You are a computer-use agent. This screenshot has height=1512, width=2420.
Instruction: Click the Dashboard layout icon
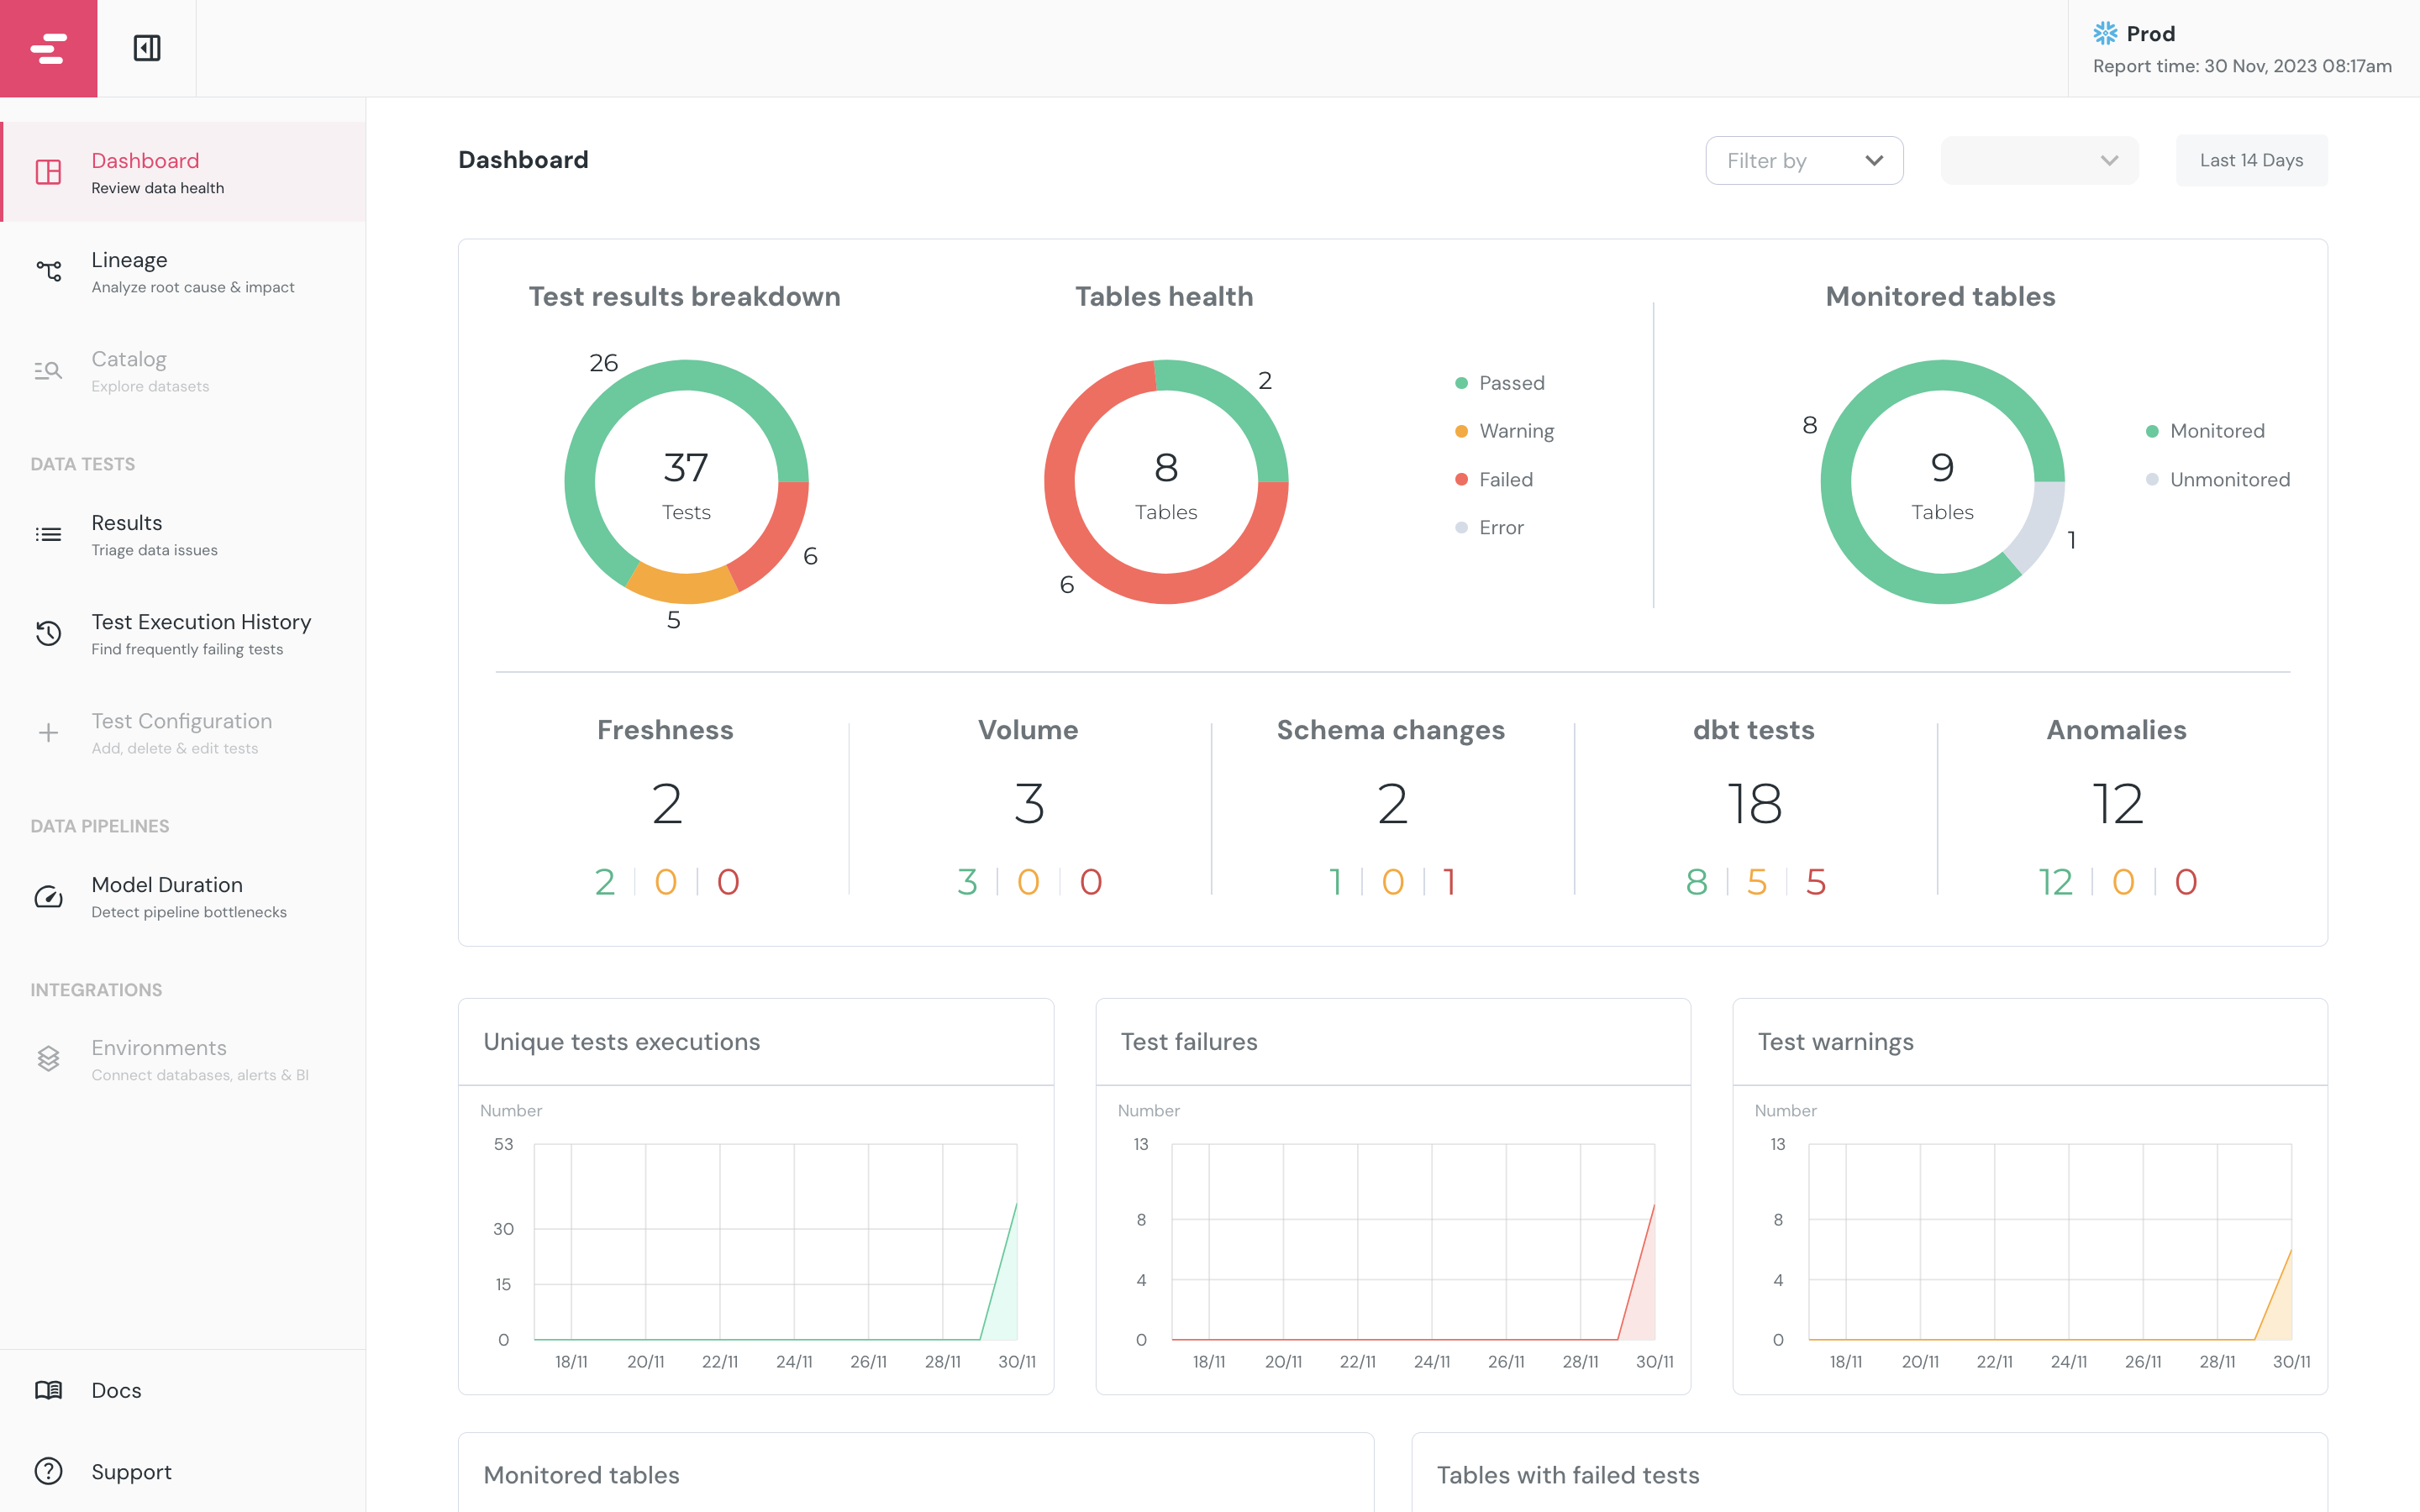[48, 172]
